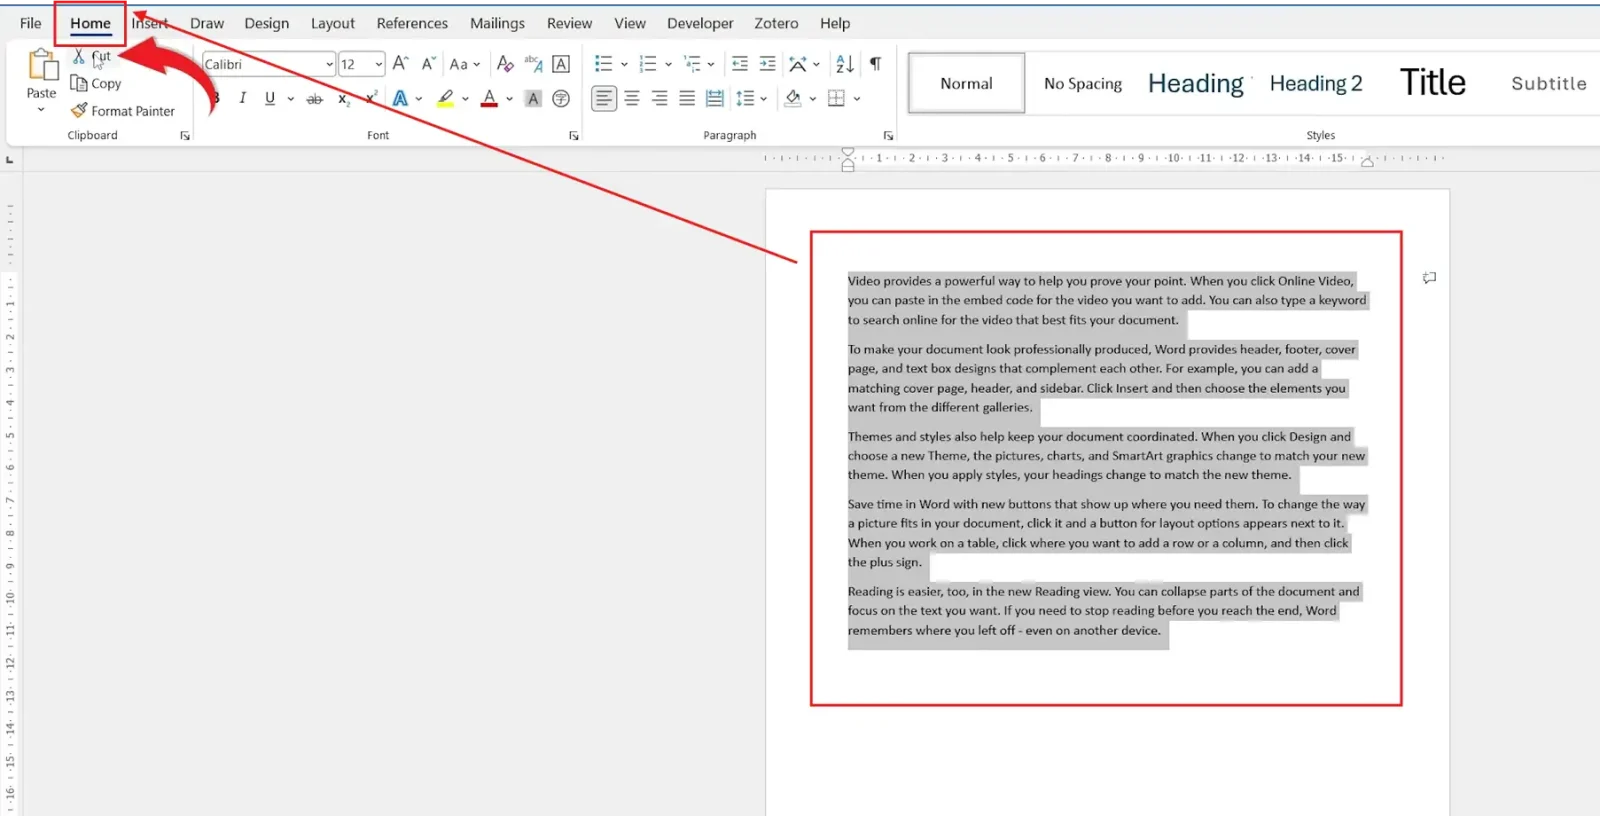This screenshot has width=1600, height=816.
Task: Click the Paste clipboard icon
Action: coord(42,65)
